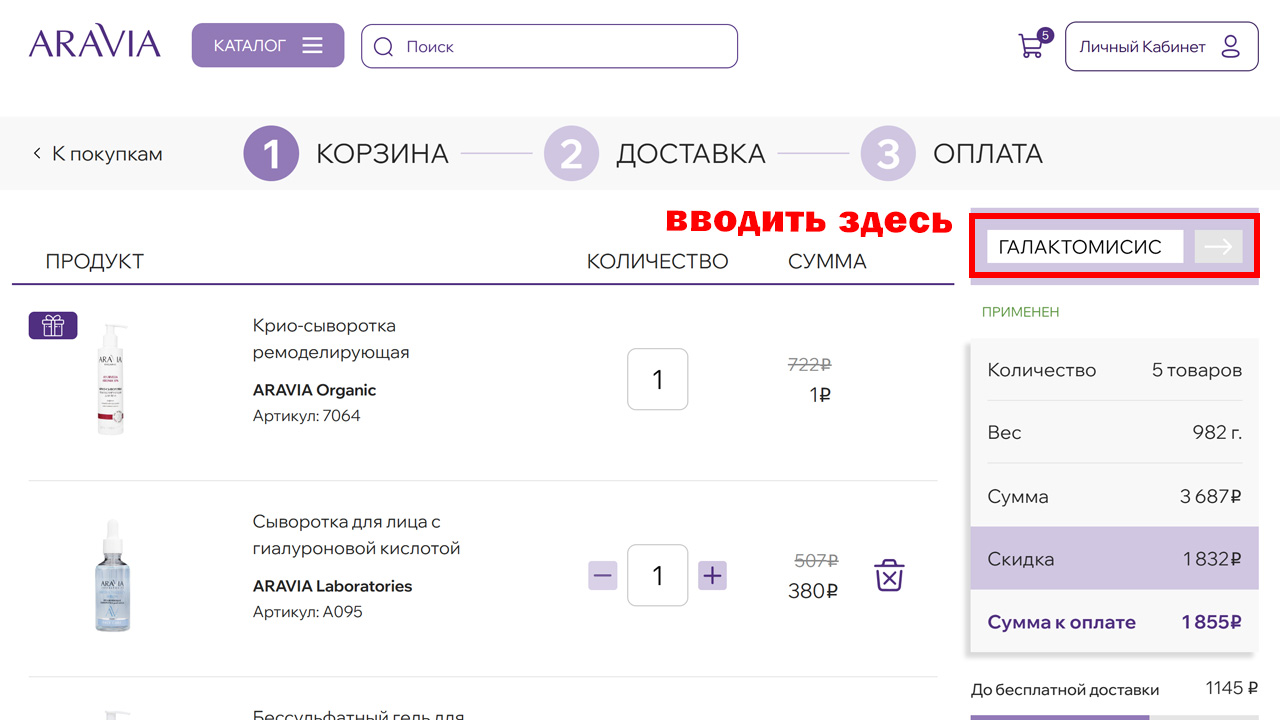Select step 2 Доставка
The height and width of the screenshot is (720, 1280).
click(655, 154)
